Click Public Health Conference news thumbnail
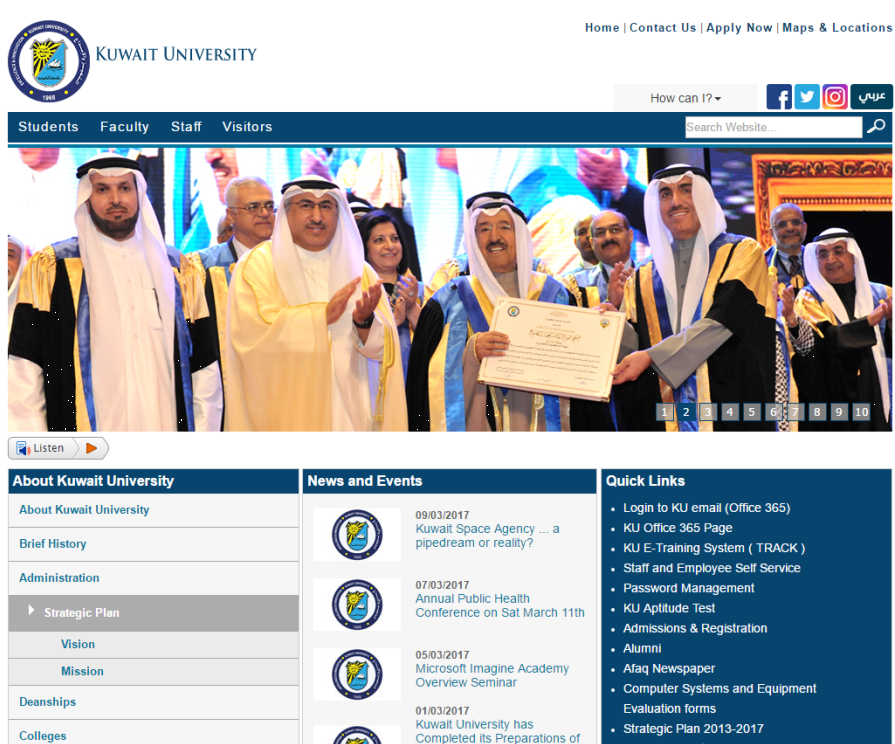895x744 pixels. (357, 604)
